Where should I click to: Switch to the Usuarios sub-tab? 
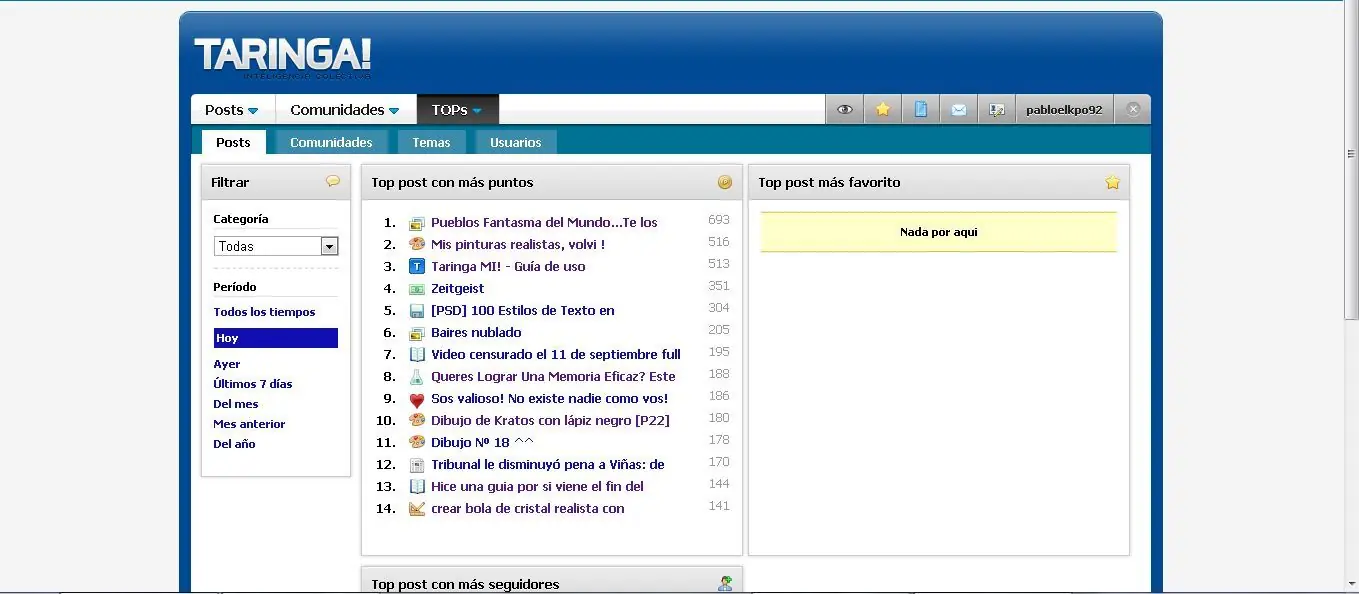pos(515,142)
